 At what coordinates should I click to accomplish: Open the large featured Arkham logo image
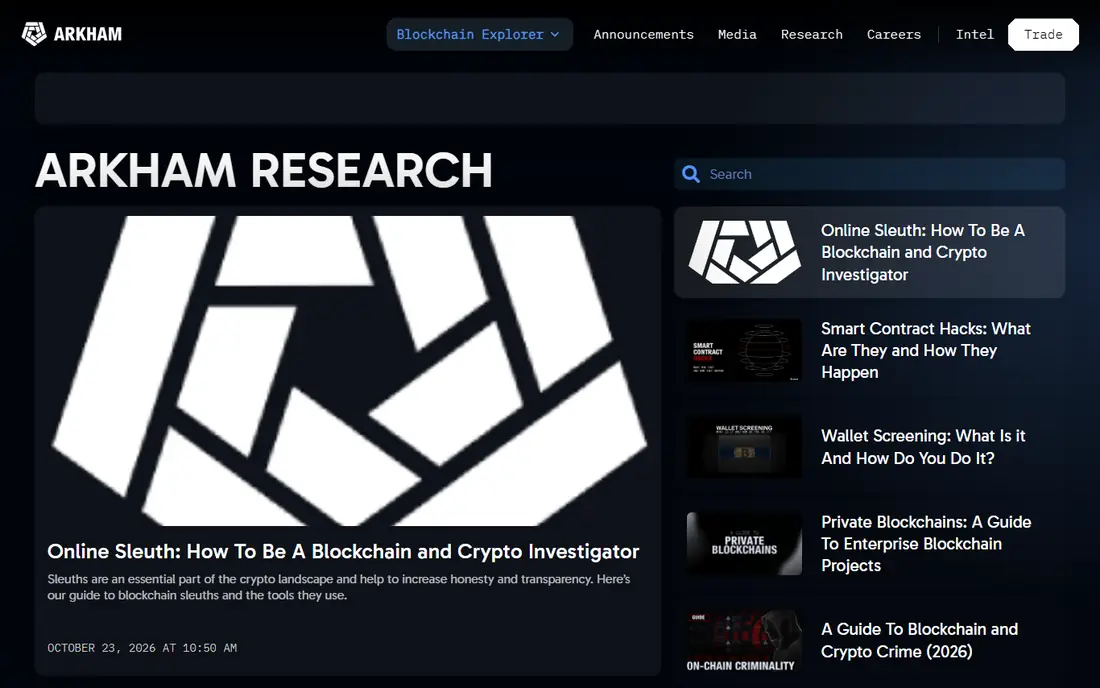(348, 370)
